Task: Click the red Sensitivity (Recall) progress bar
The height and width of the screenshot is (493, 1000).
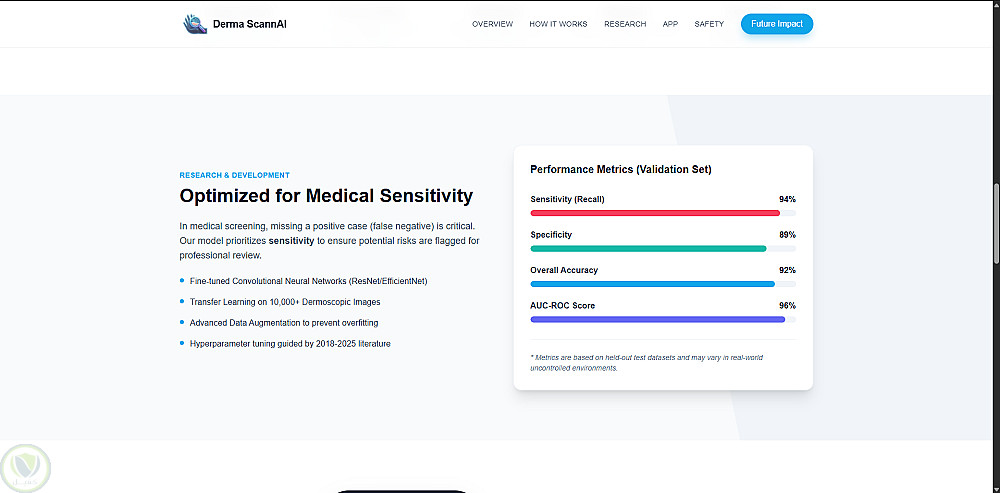Action: (655, 213)
